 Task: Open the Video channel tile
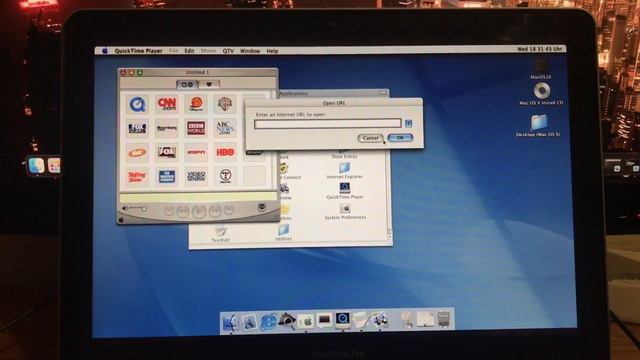coord(196,176)
